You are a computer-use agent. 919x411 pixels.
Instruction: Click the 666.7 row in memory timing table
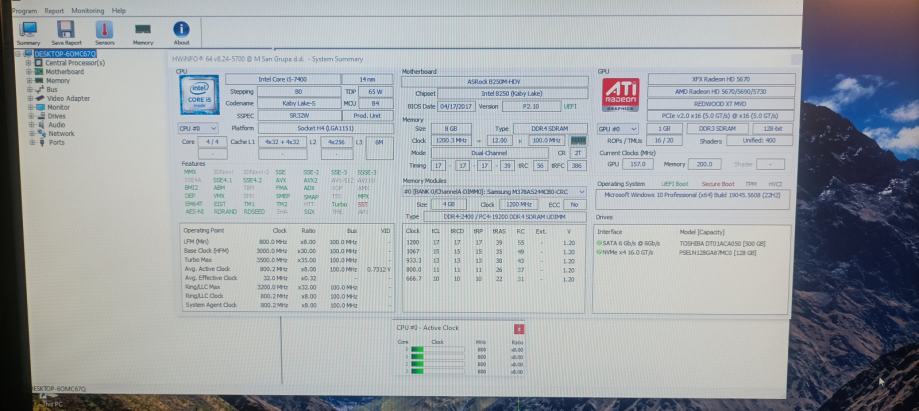[x=491, y=279]
